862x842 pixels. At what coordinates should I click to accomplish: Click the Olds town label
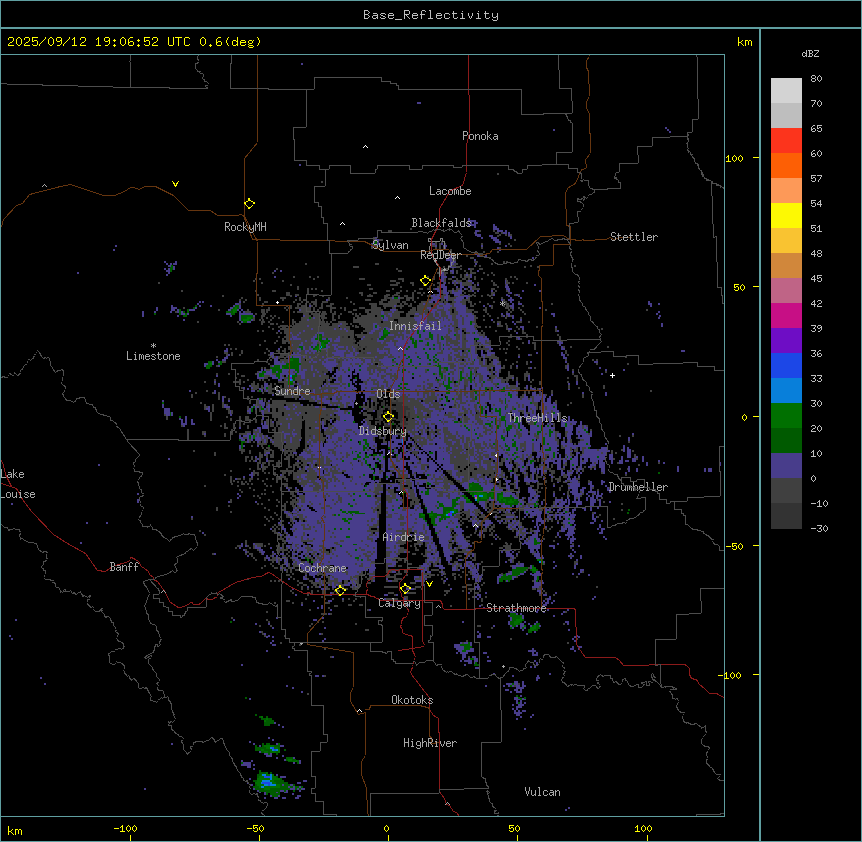click(x=388, y=394)
